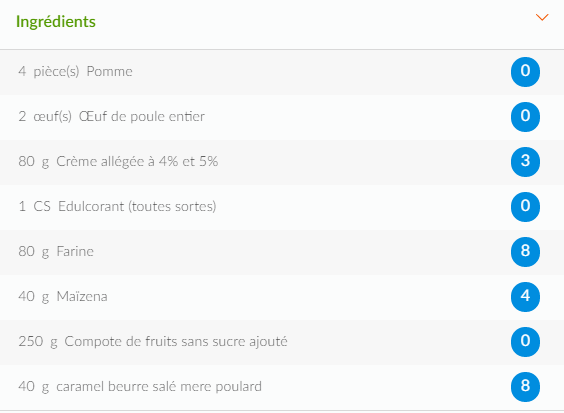The height and width of the screenshot is (413, 564).
Task: Click the points badge for Edulcorant
Action: click(525, 206)
